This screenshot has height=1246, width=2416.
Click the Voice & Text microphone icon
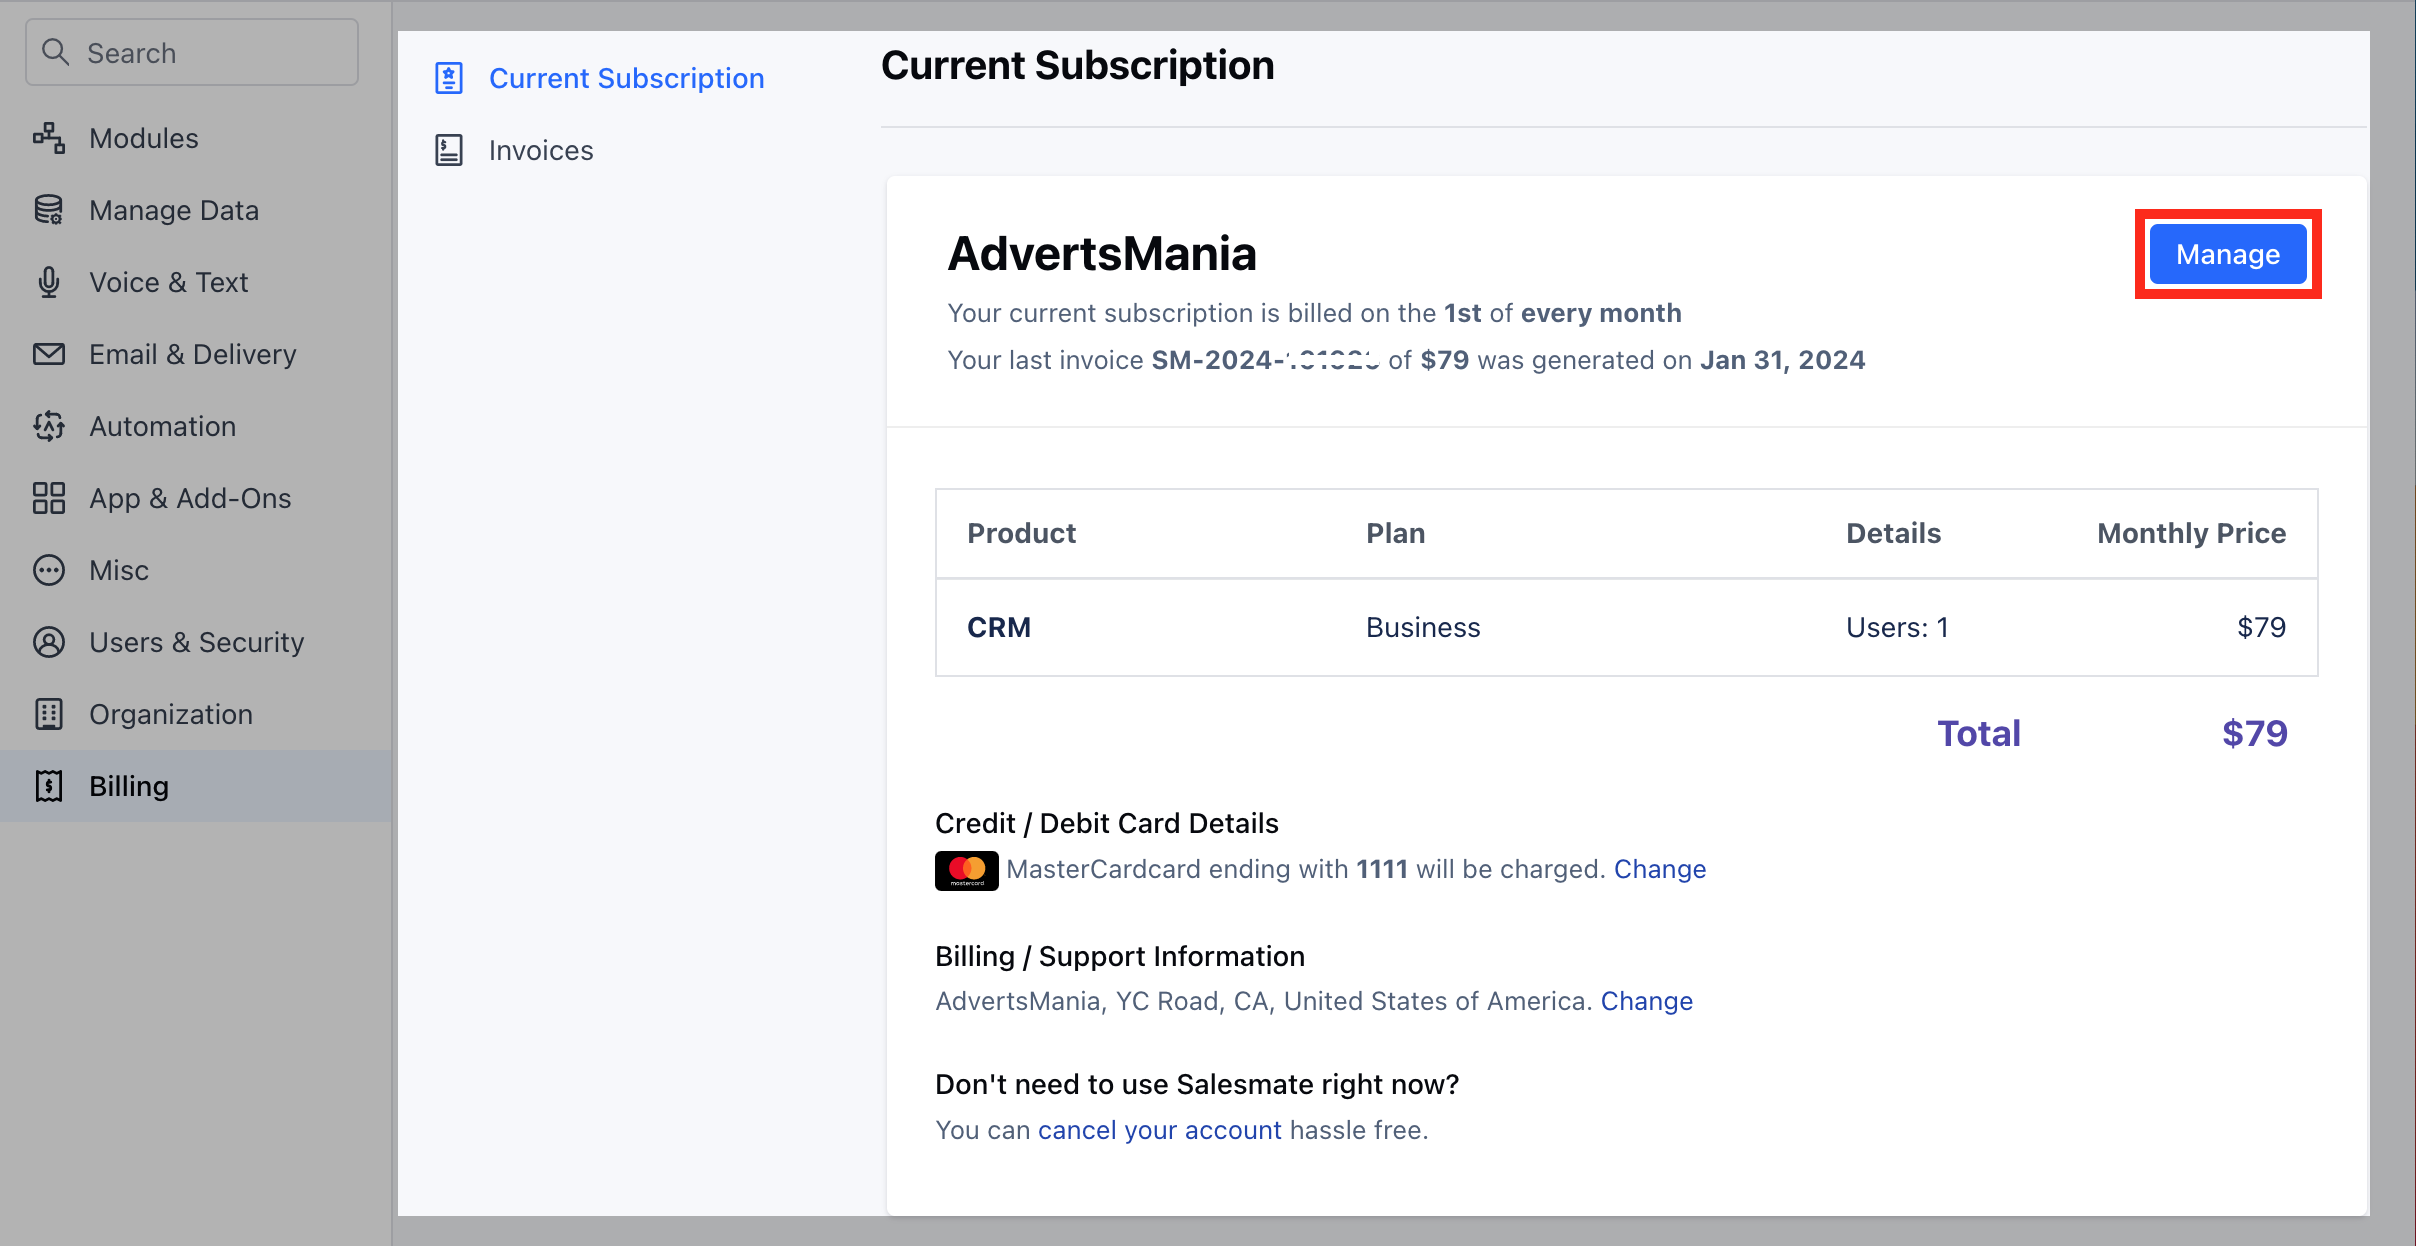[x=49, y=282]
